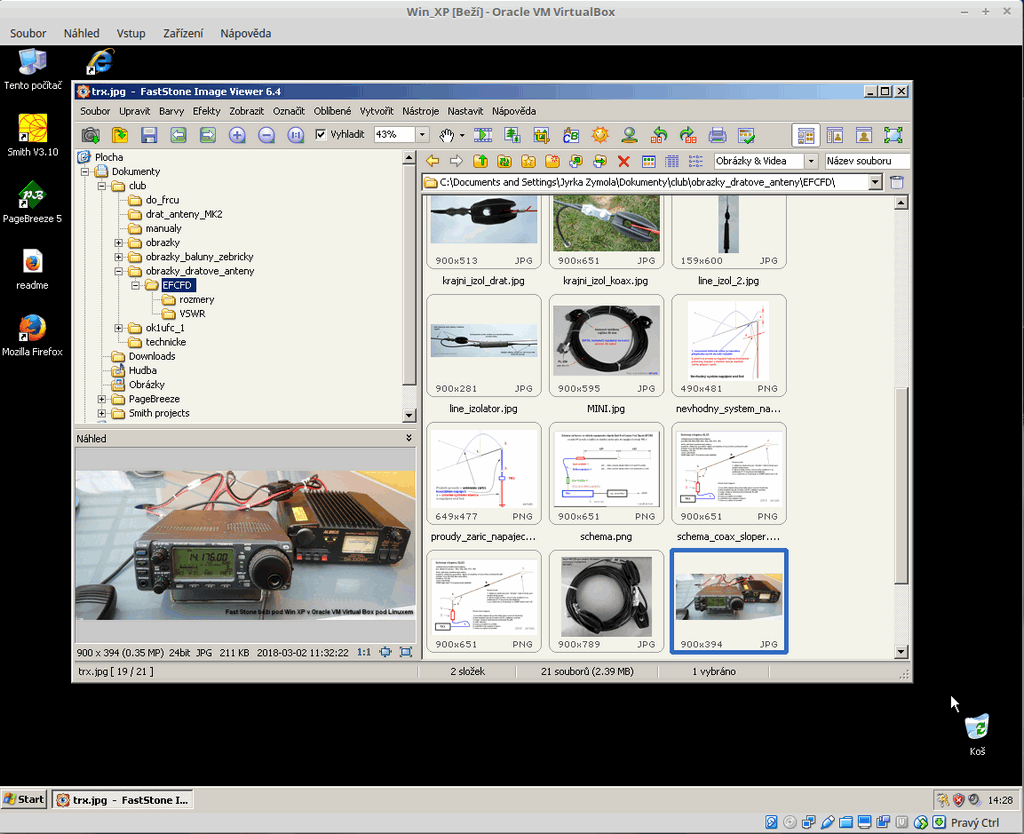Click the Windows Start button
This screenshot has height=834, width=1024.
click(x=24, y=799)
